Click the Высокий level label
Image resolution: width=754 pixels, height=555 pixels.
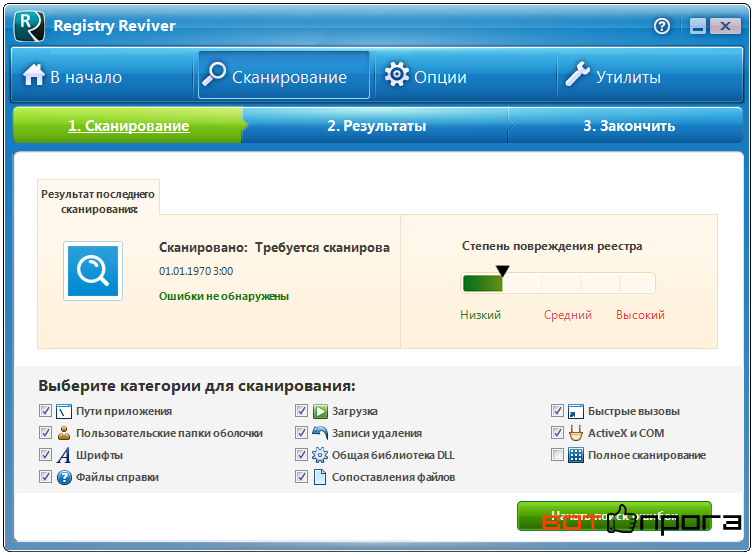[x=641, y=315]
